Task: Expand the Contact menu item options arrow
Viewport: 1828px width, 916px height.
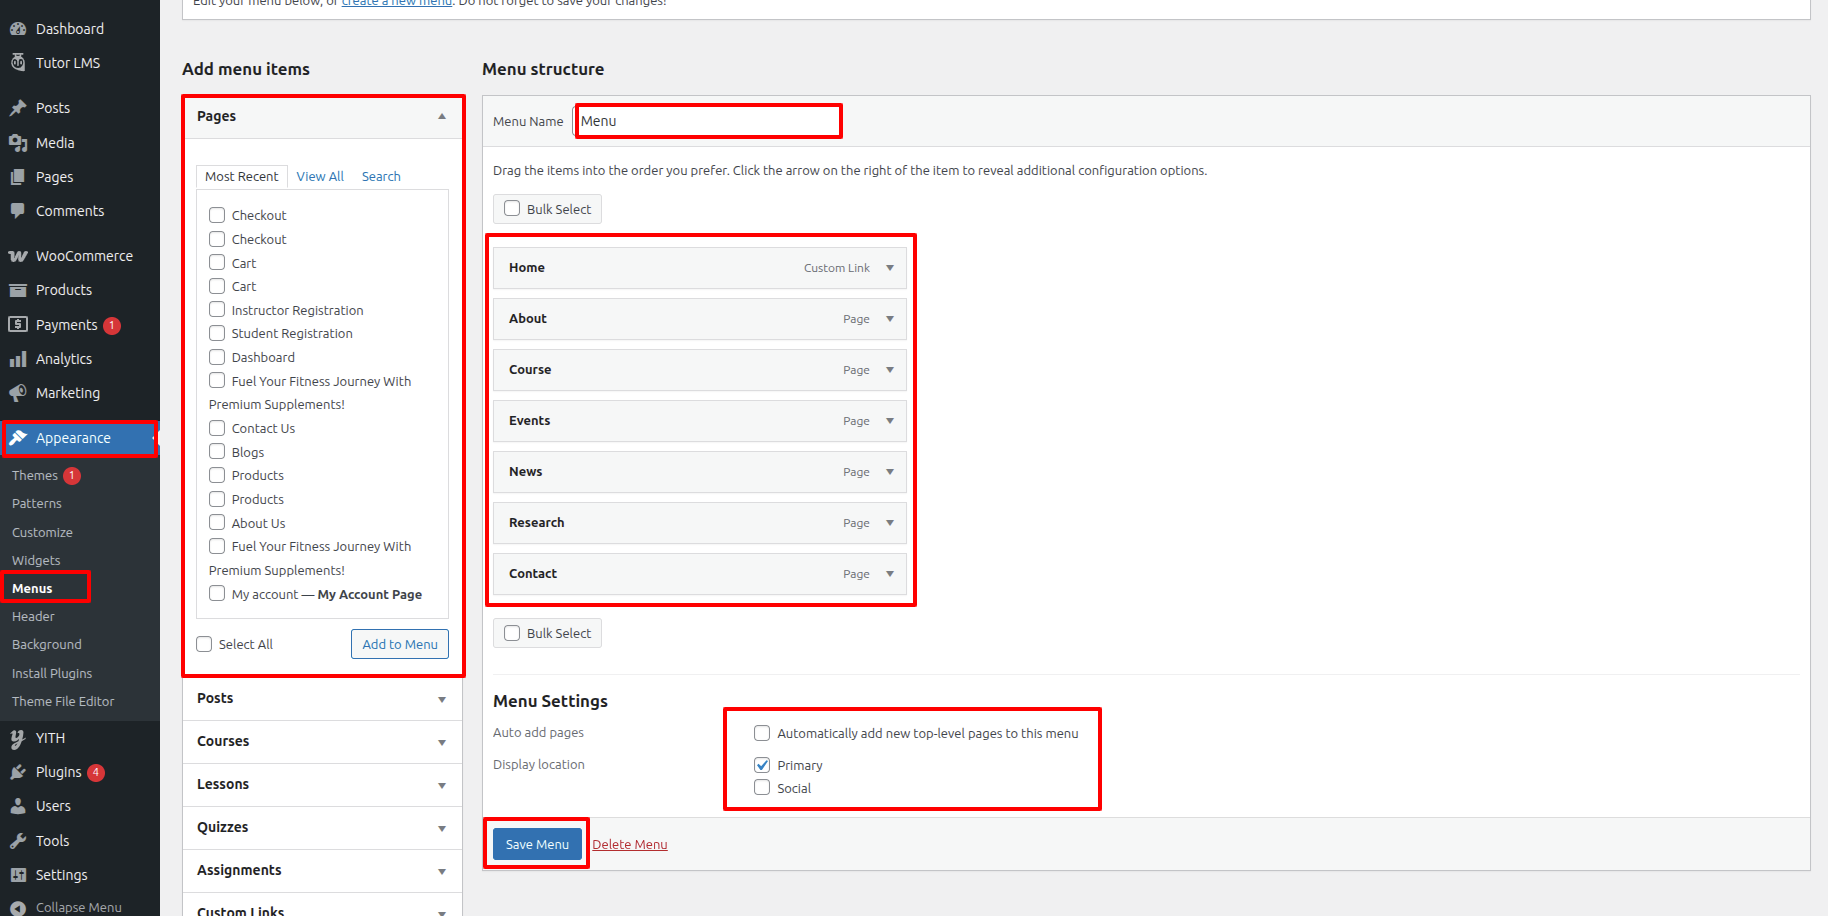Action: 890,574
